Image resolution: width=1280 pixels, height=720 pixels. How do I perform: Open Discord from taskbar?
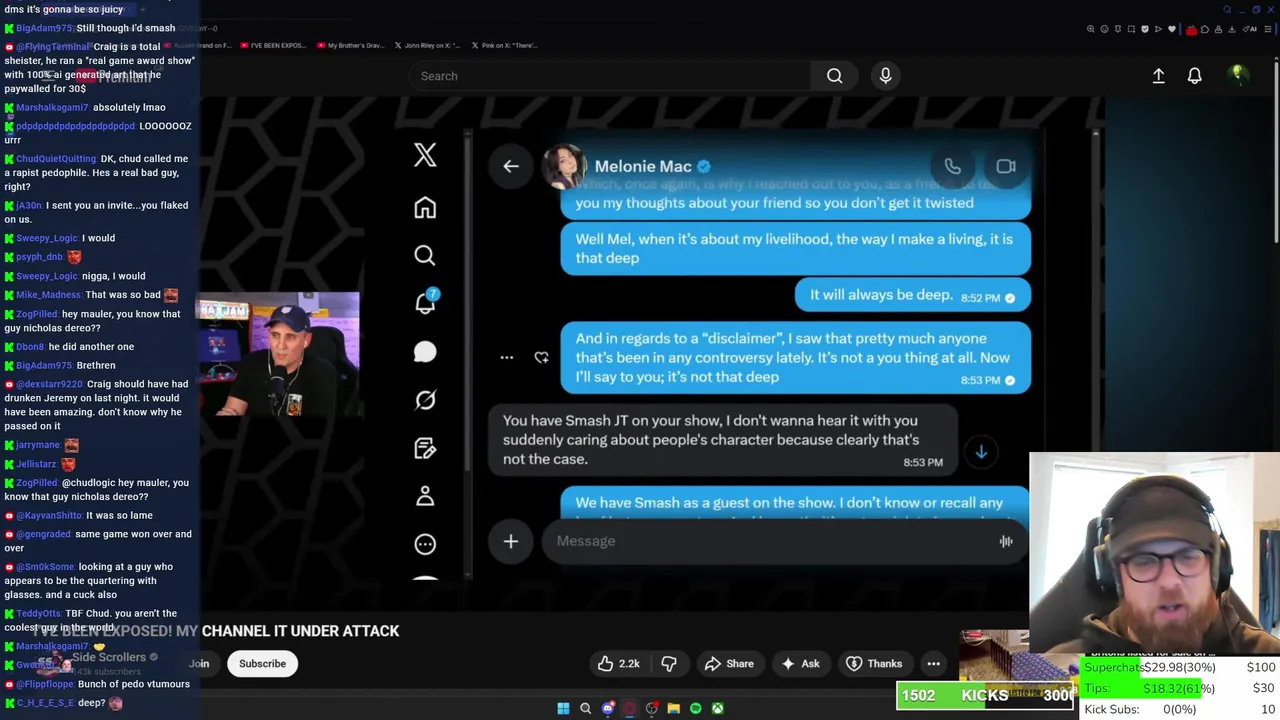click(x=607, y=709)
